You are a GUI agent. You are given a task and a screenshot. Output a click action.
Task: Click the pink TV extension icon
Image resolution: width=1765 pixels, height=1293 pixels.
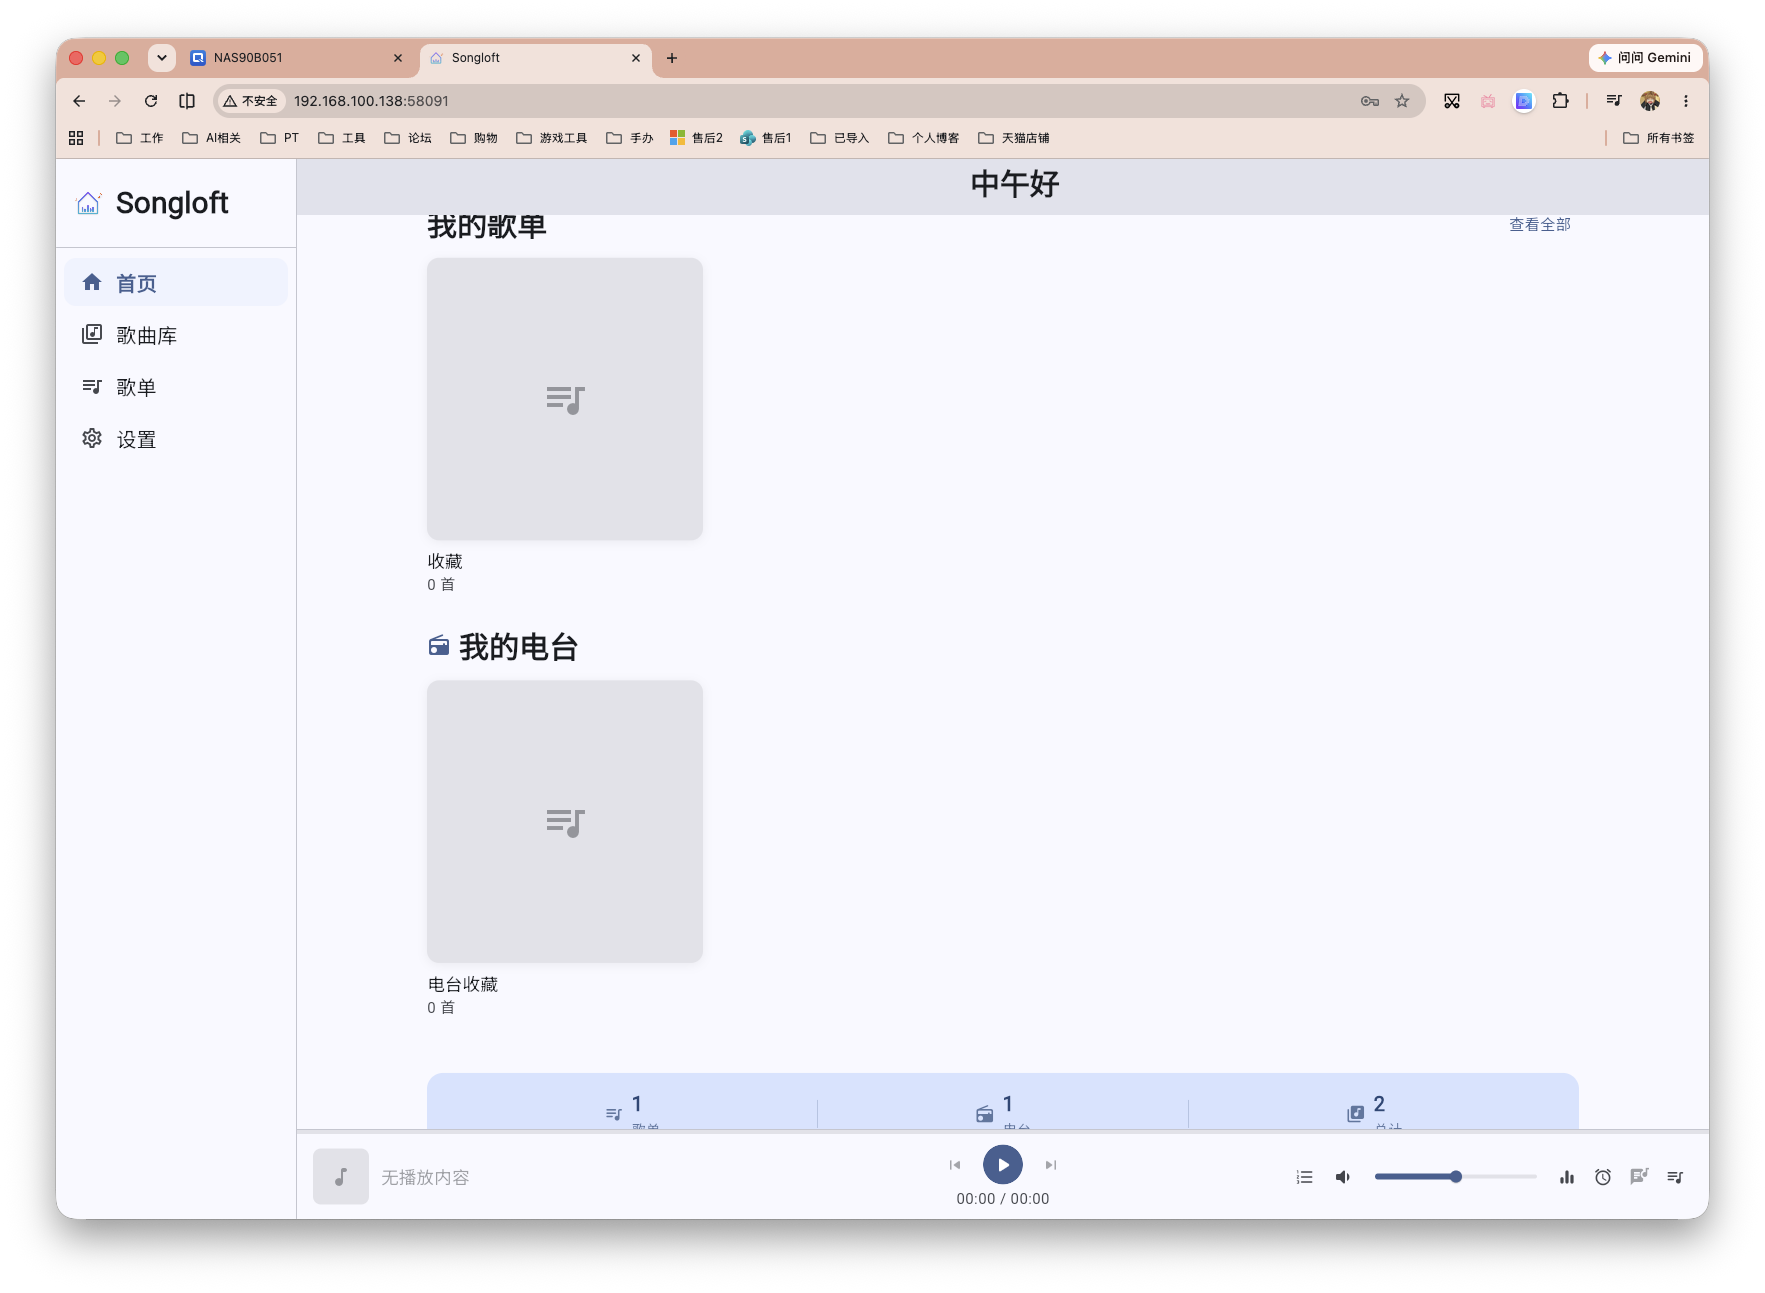[x=1488, y=101]
